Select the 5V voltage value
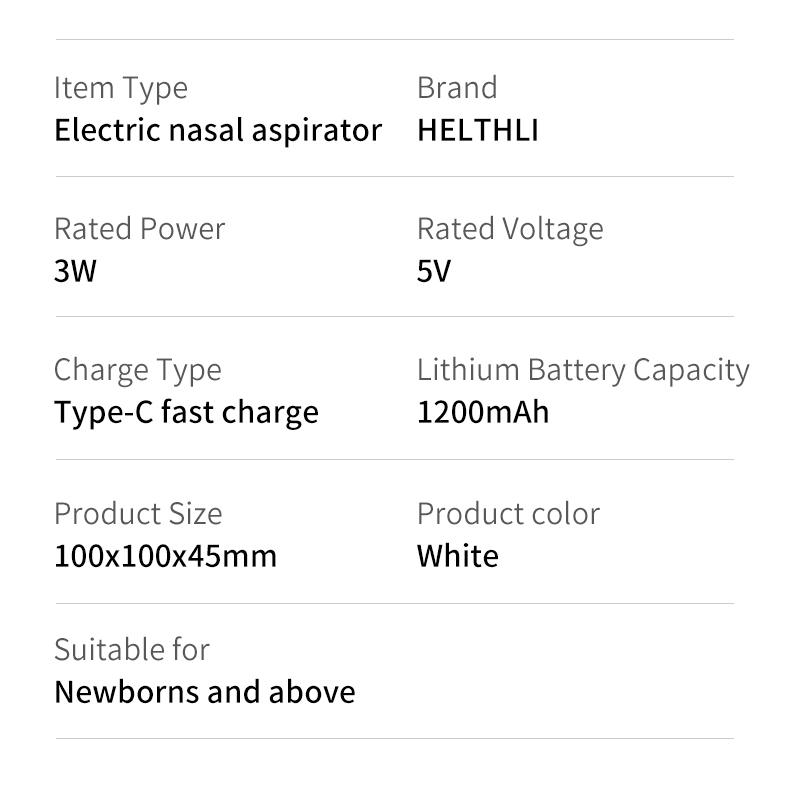 434,271
